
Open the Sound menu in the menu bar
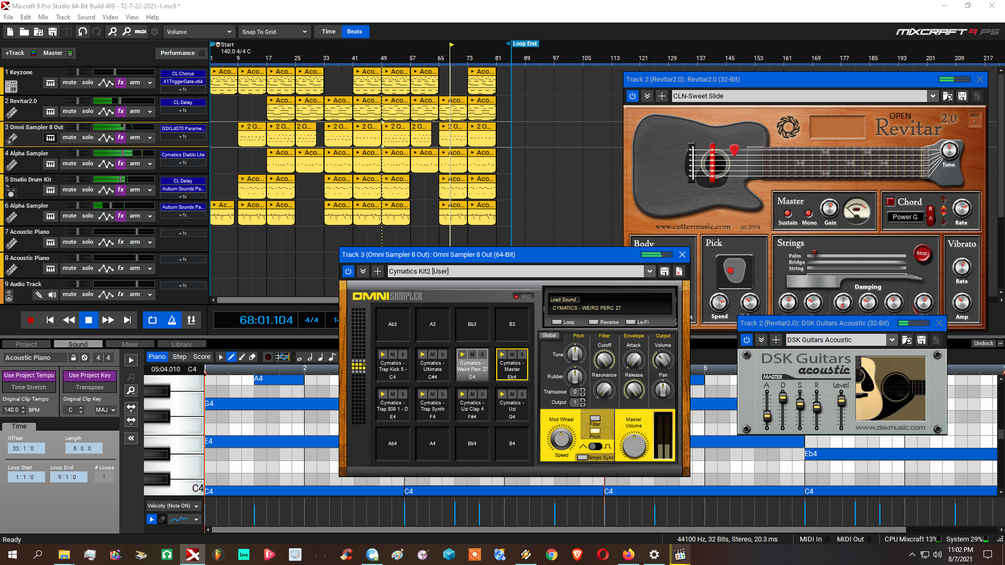click(86, 17)
